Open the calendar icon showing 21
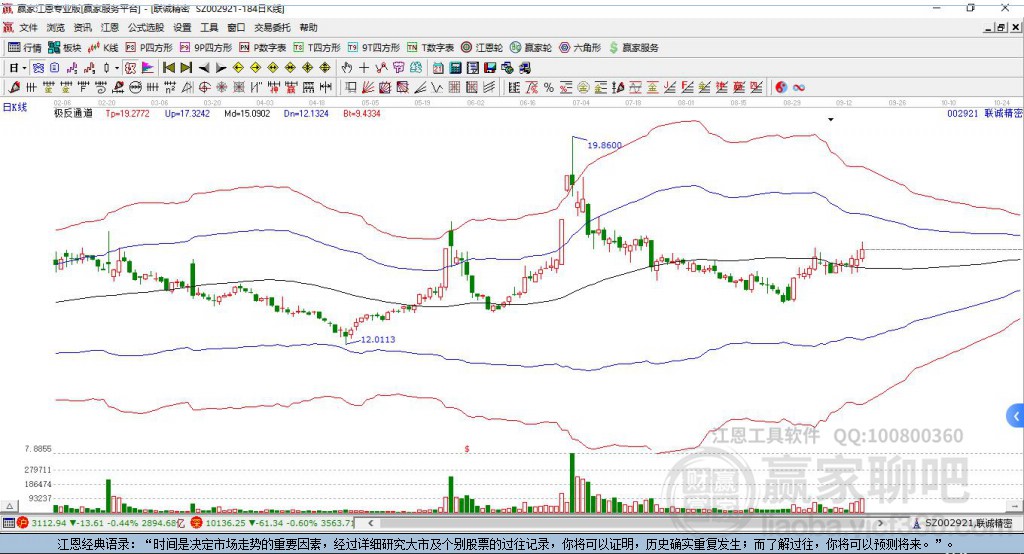Viewport: 1024px width, 554px height. pos(438,68)
